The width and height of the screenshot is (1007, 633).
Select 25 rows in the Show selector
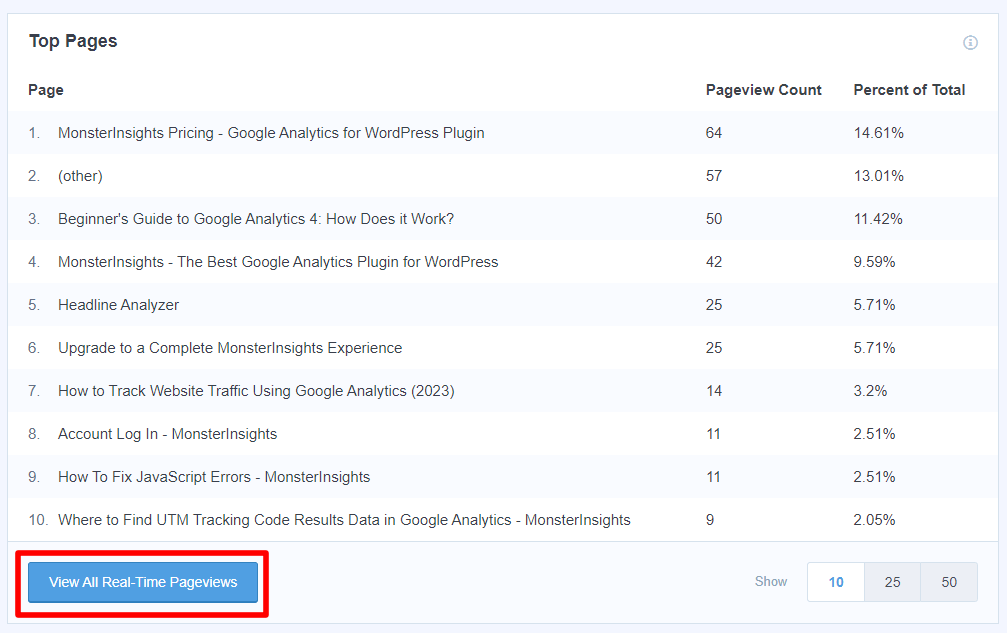[x=892, y=581]
